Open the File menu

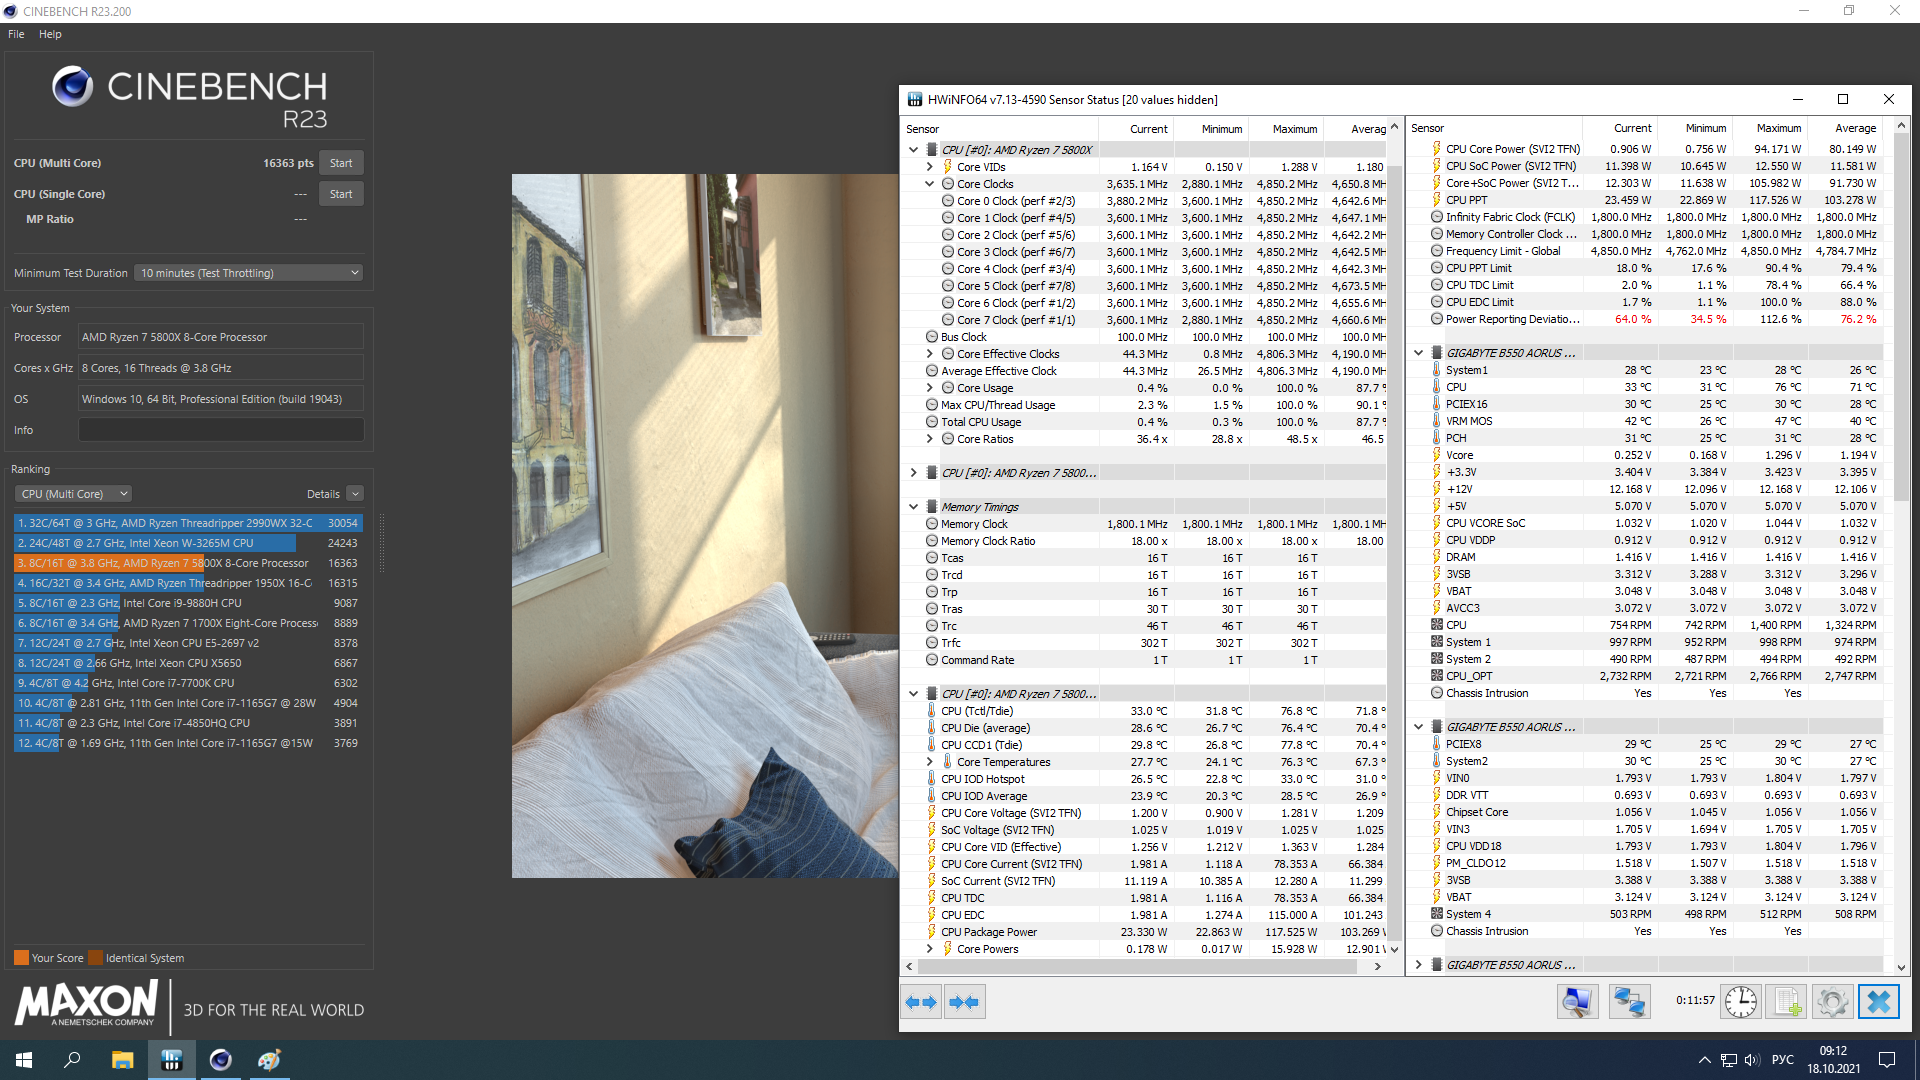[16, 34]
